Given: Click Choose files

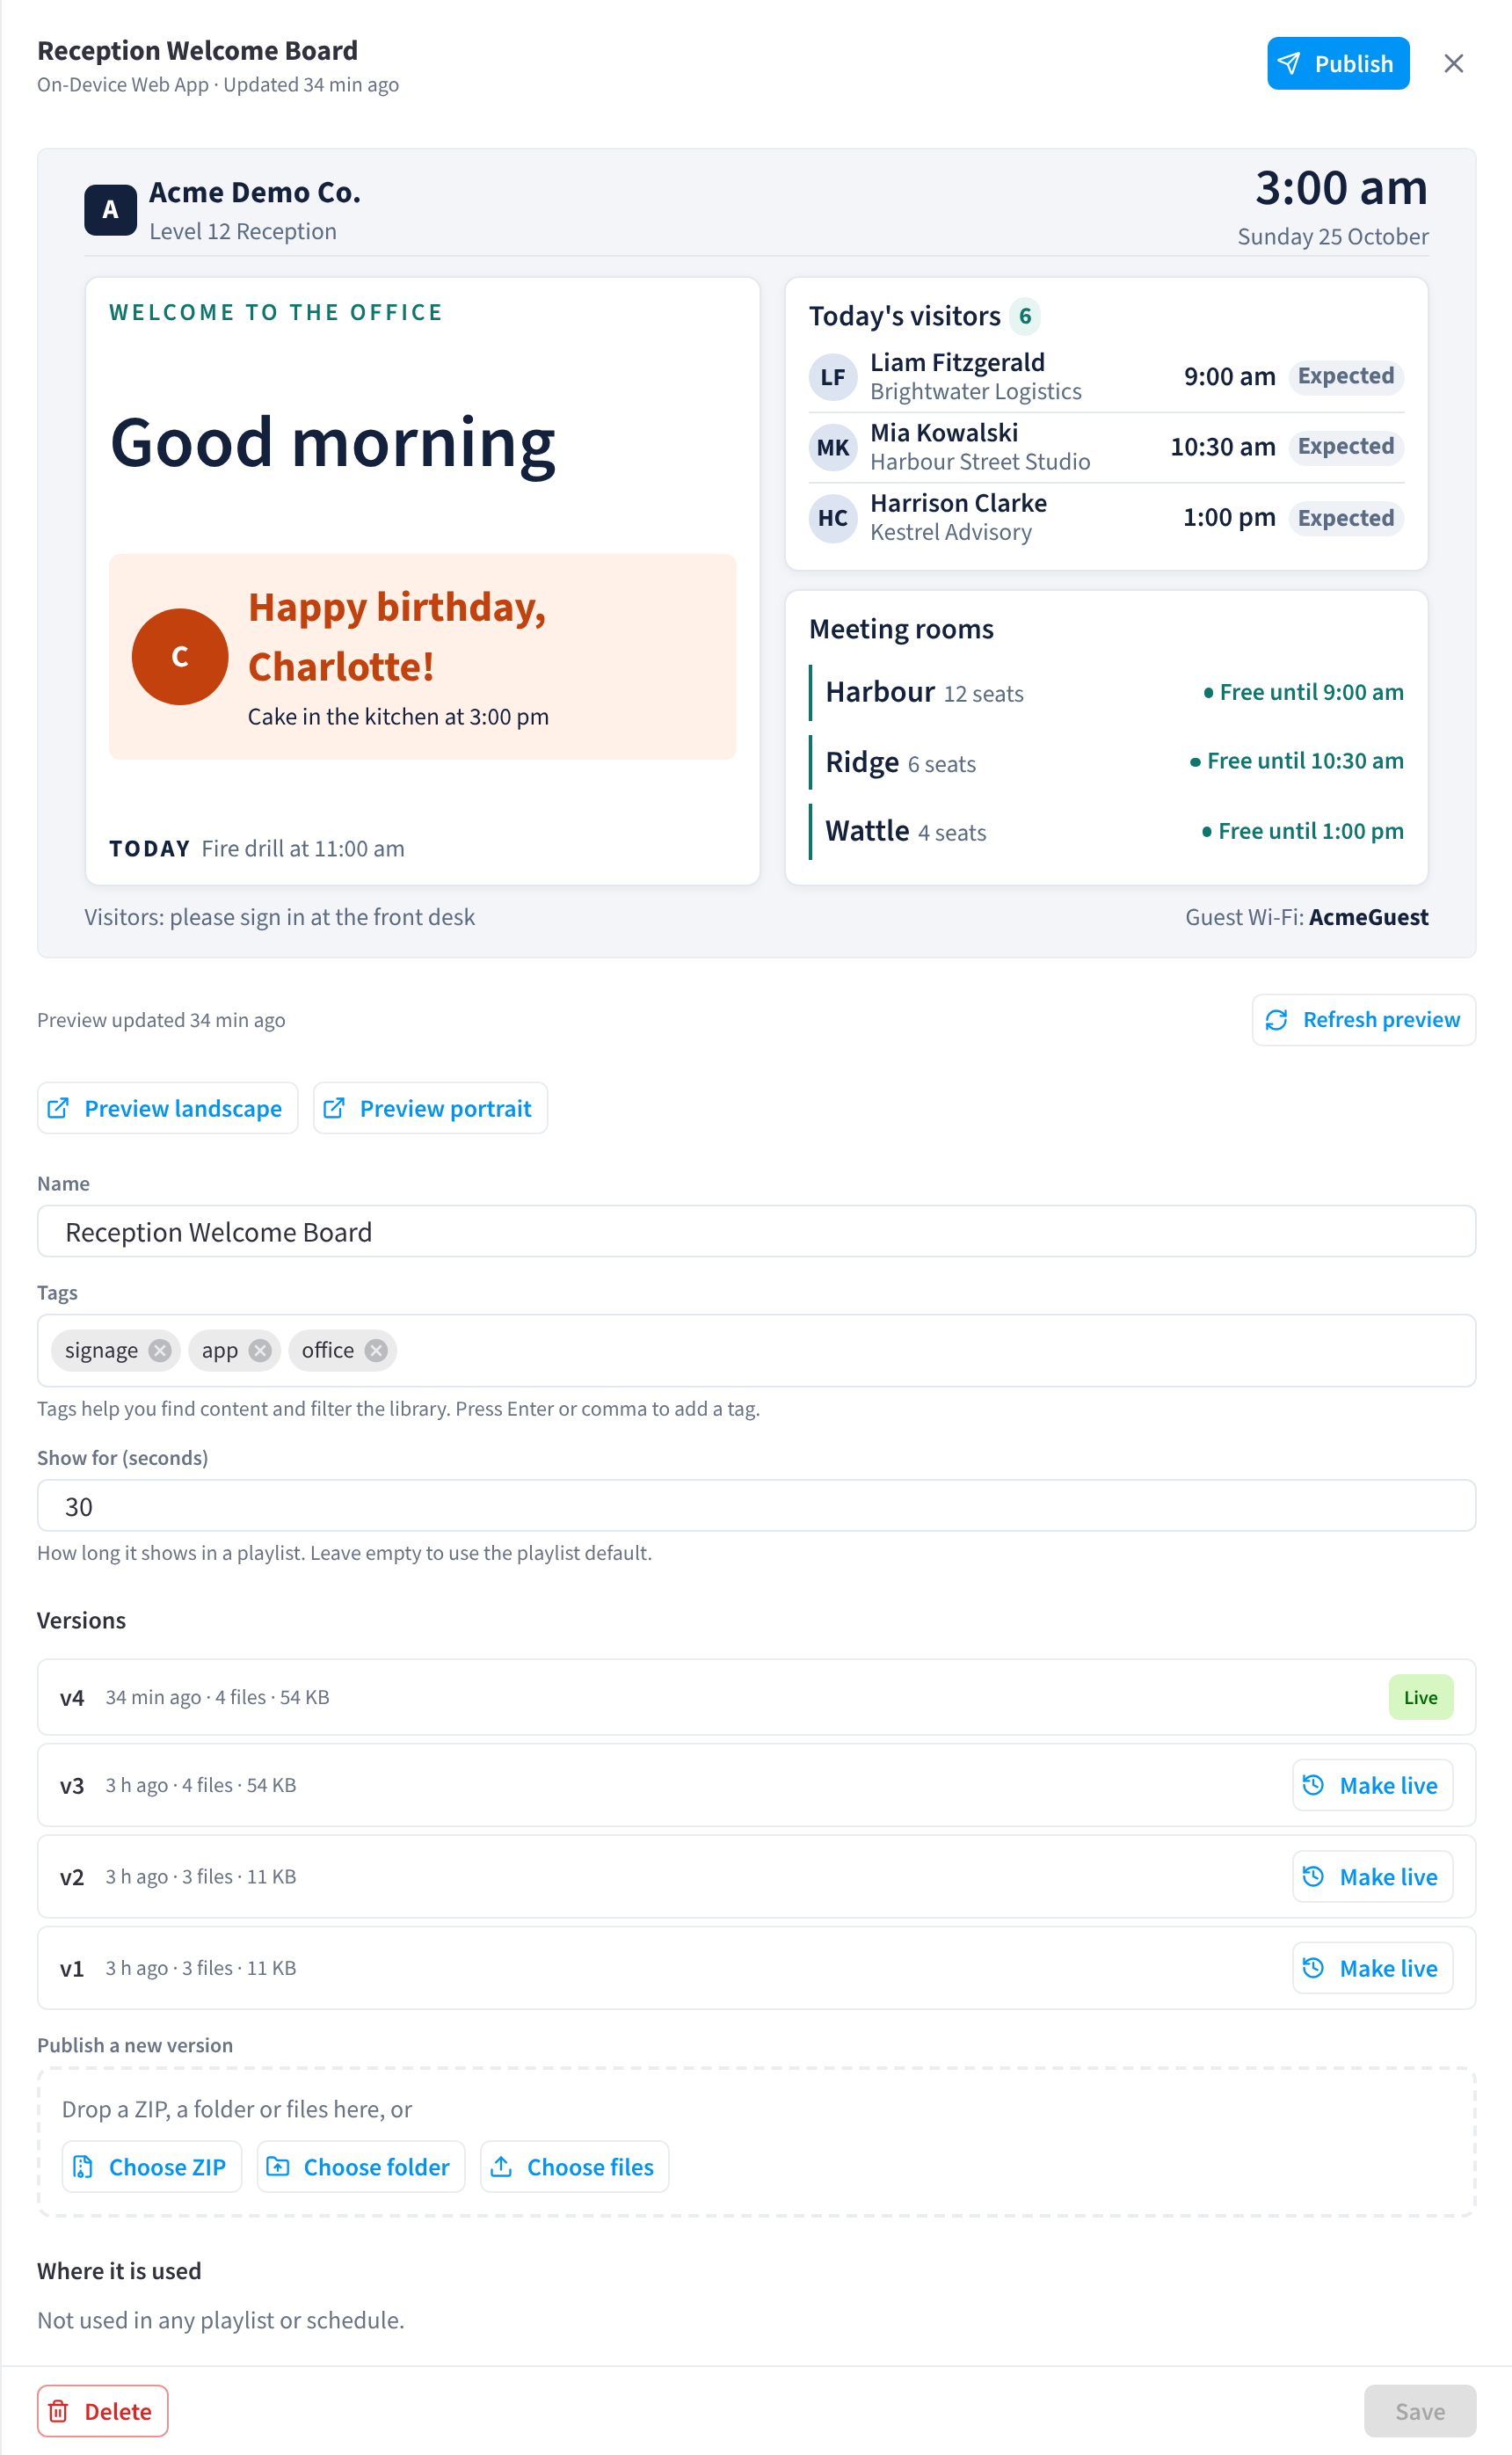Looking at the screenshot, I should pyautogui.click(x=574, y=2166).
